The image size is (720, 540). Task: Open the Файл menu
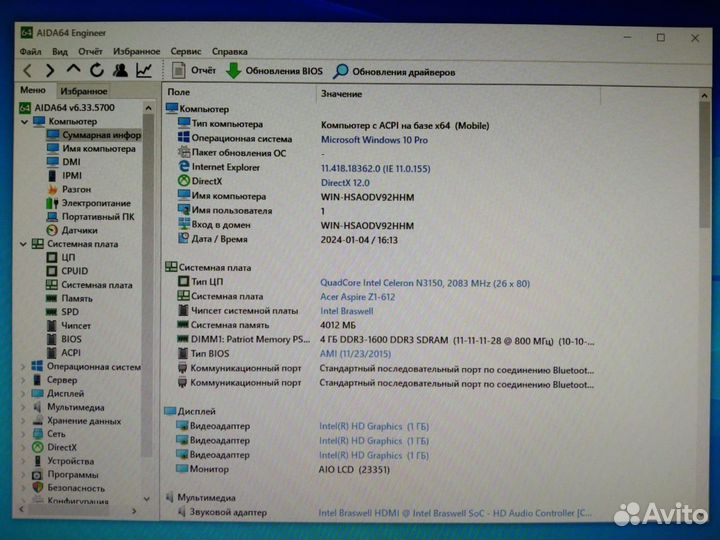coord(30,51)
